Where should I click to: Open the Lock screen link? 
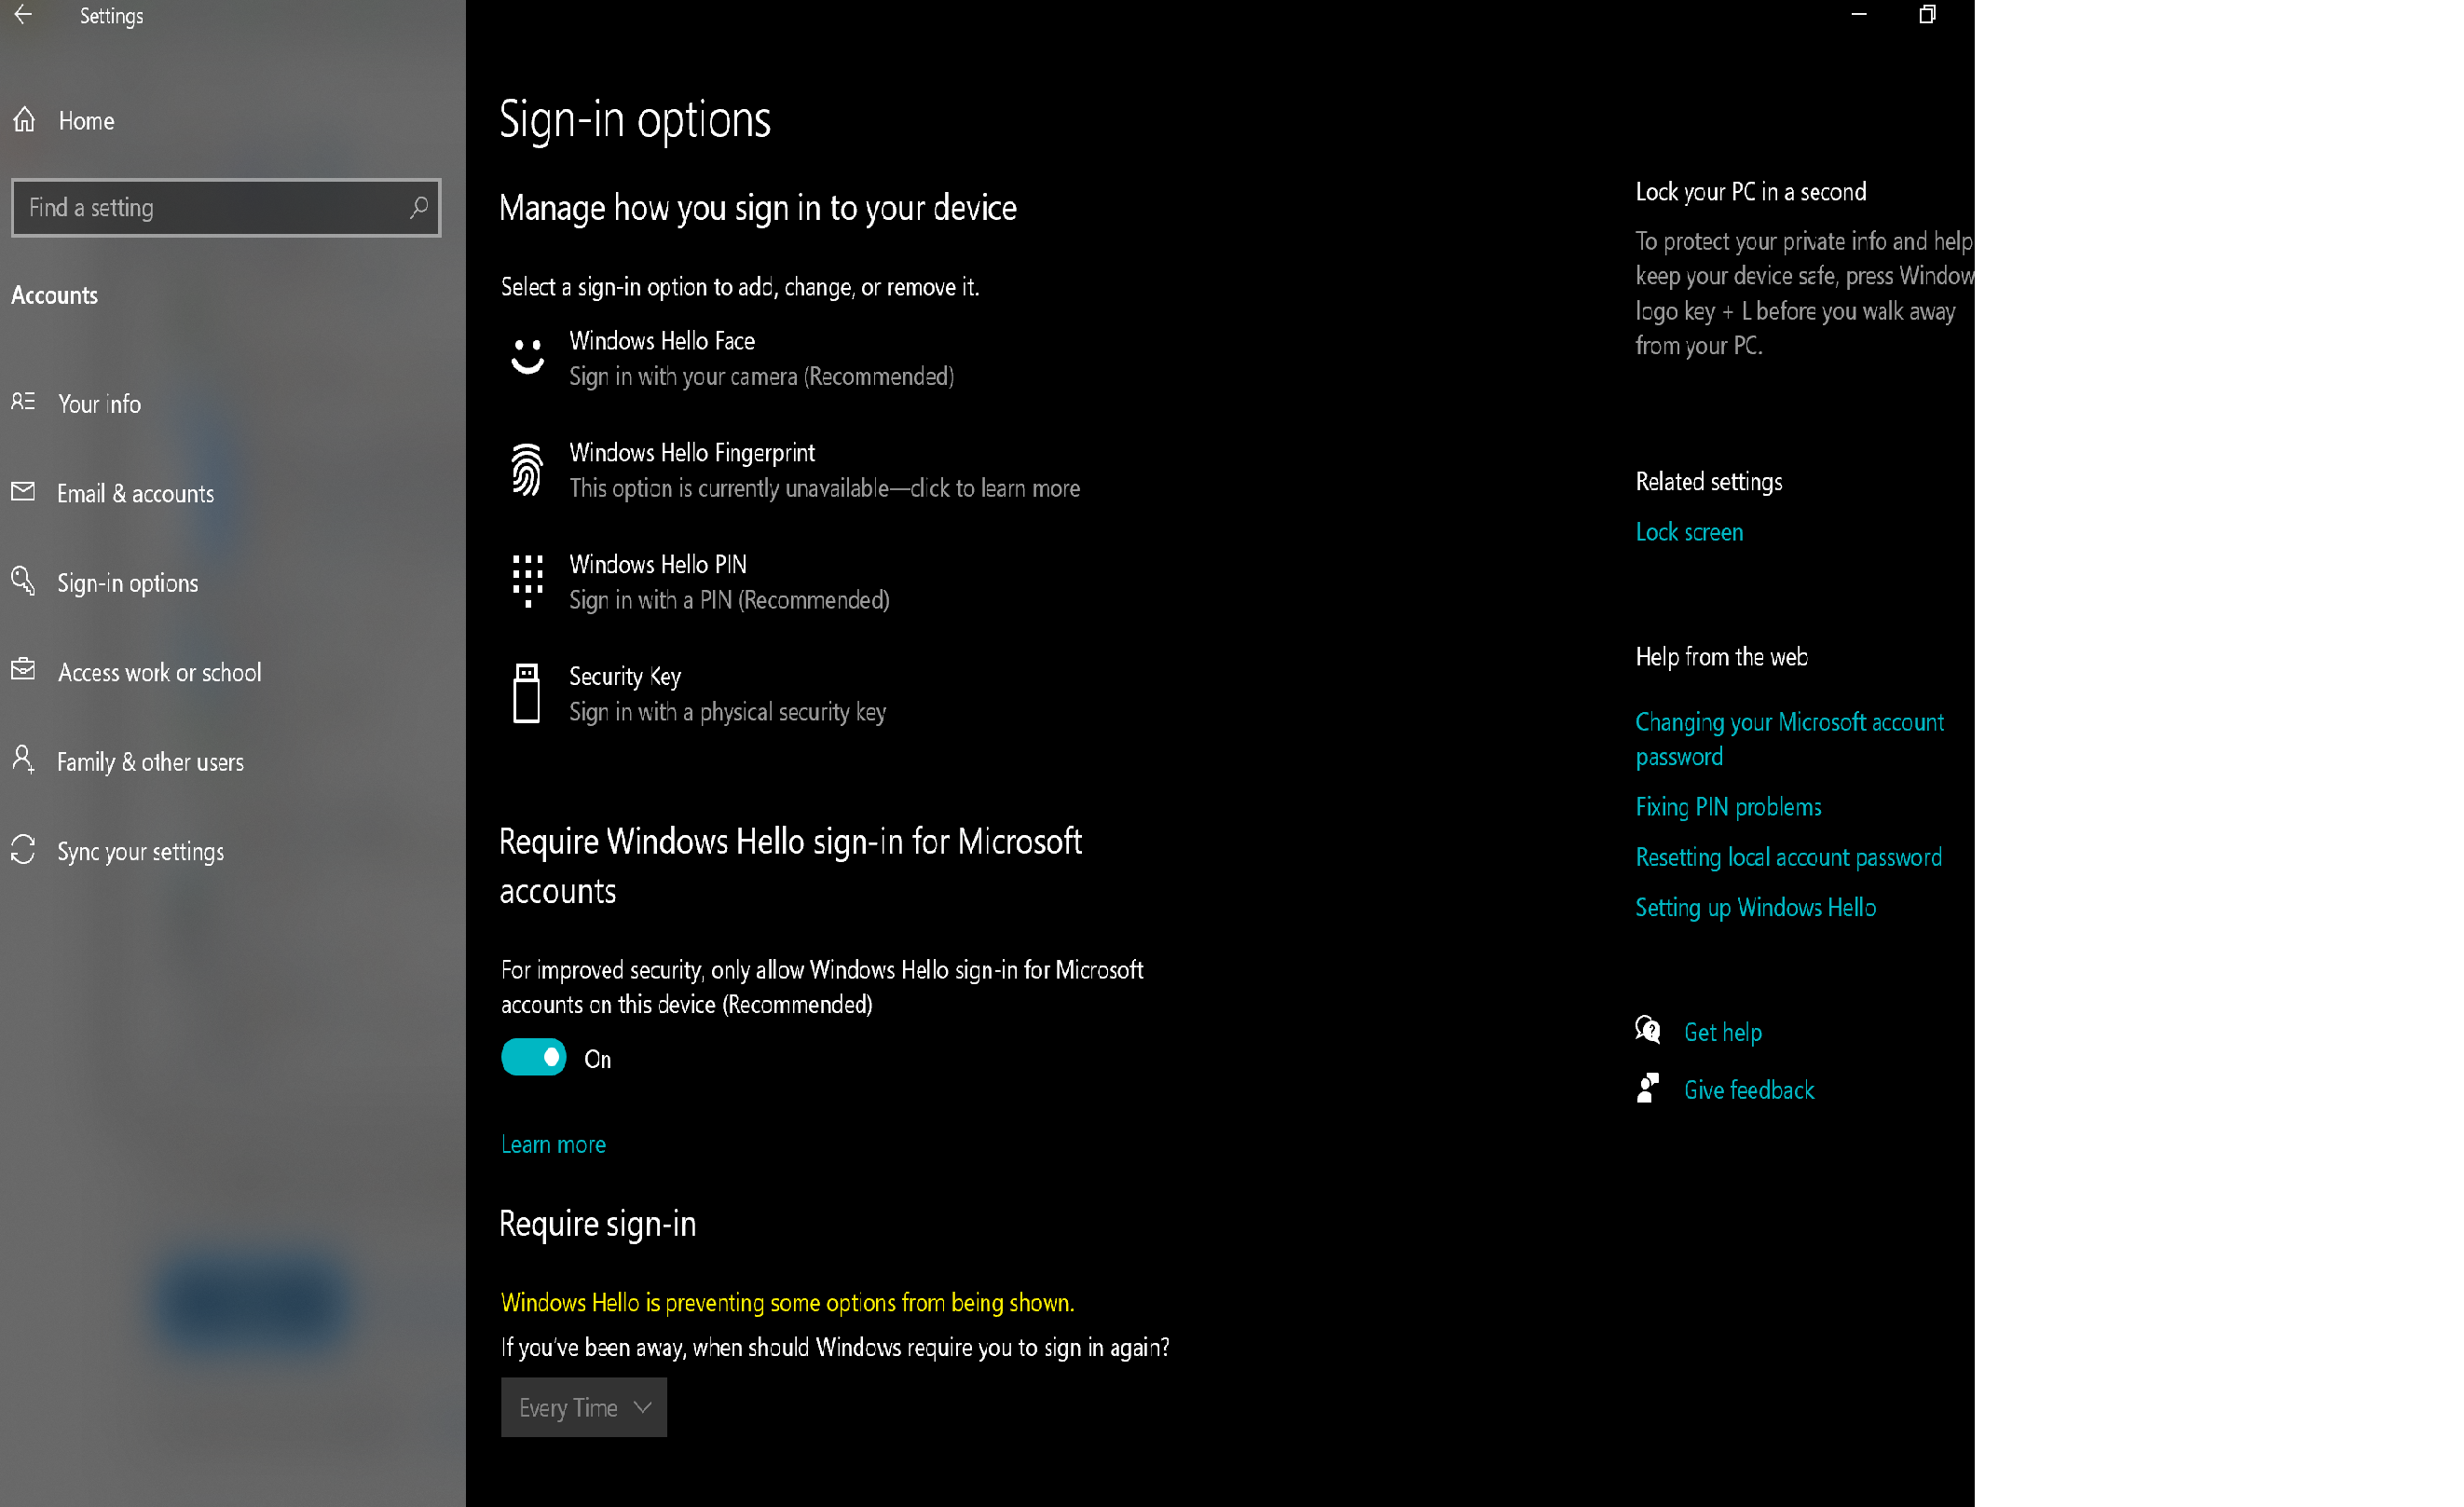pyautogui.click(x=1689, y=531)
